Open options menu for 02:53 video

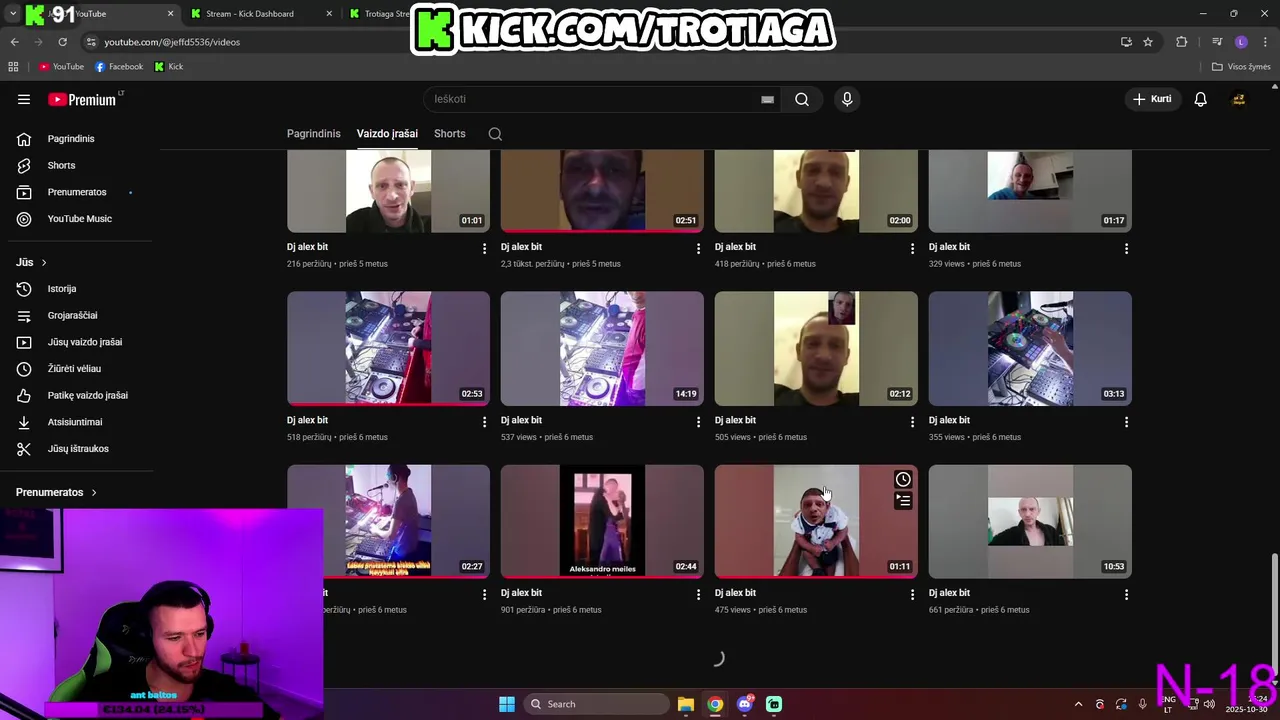pyautogui.click(x=484, y=422)
